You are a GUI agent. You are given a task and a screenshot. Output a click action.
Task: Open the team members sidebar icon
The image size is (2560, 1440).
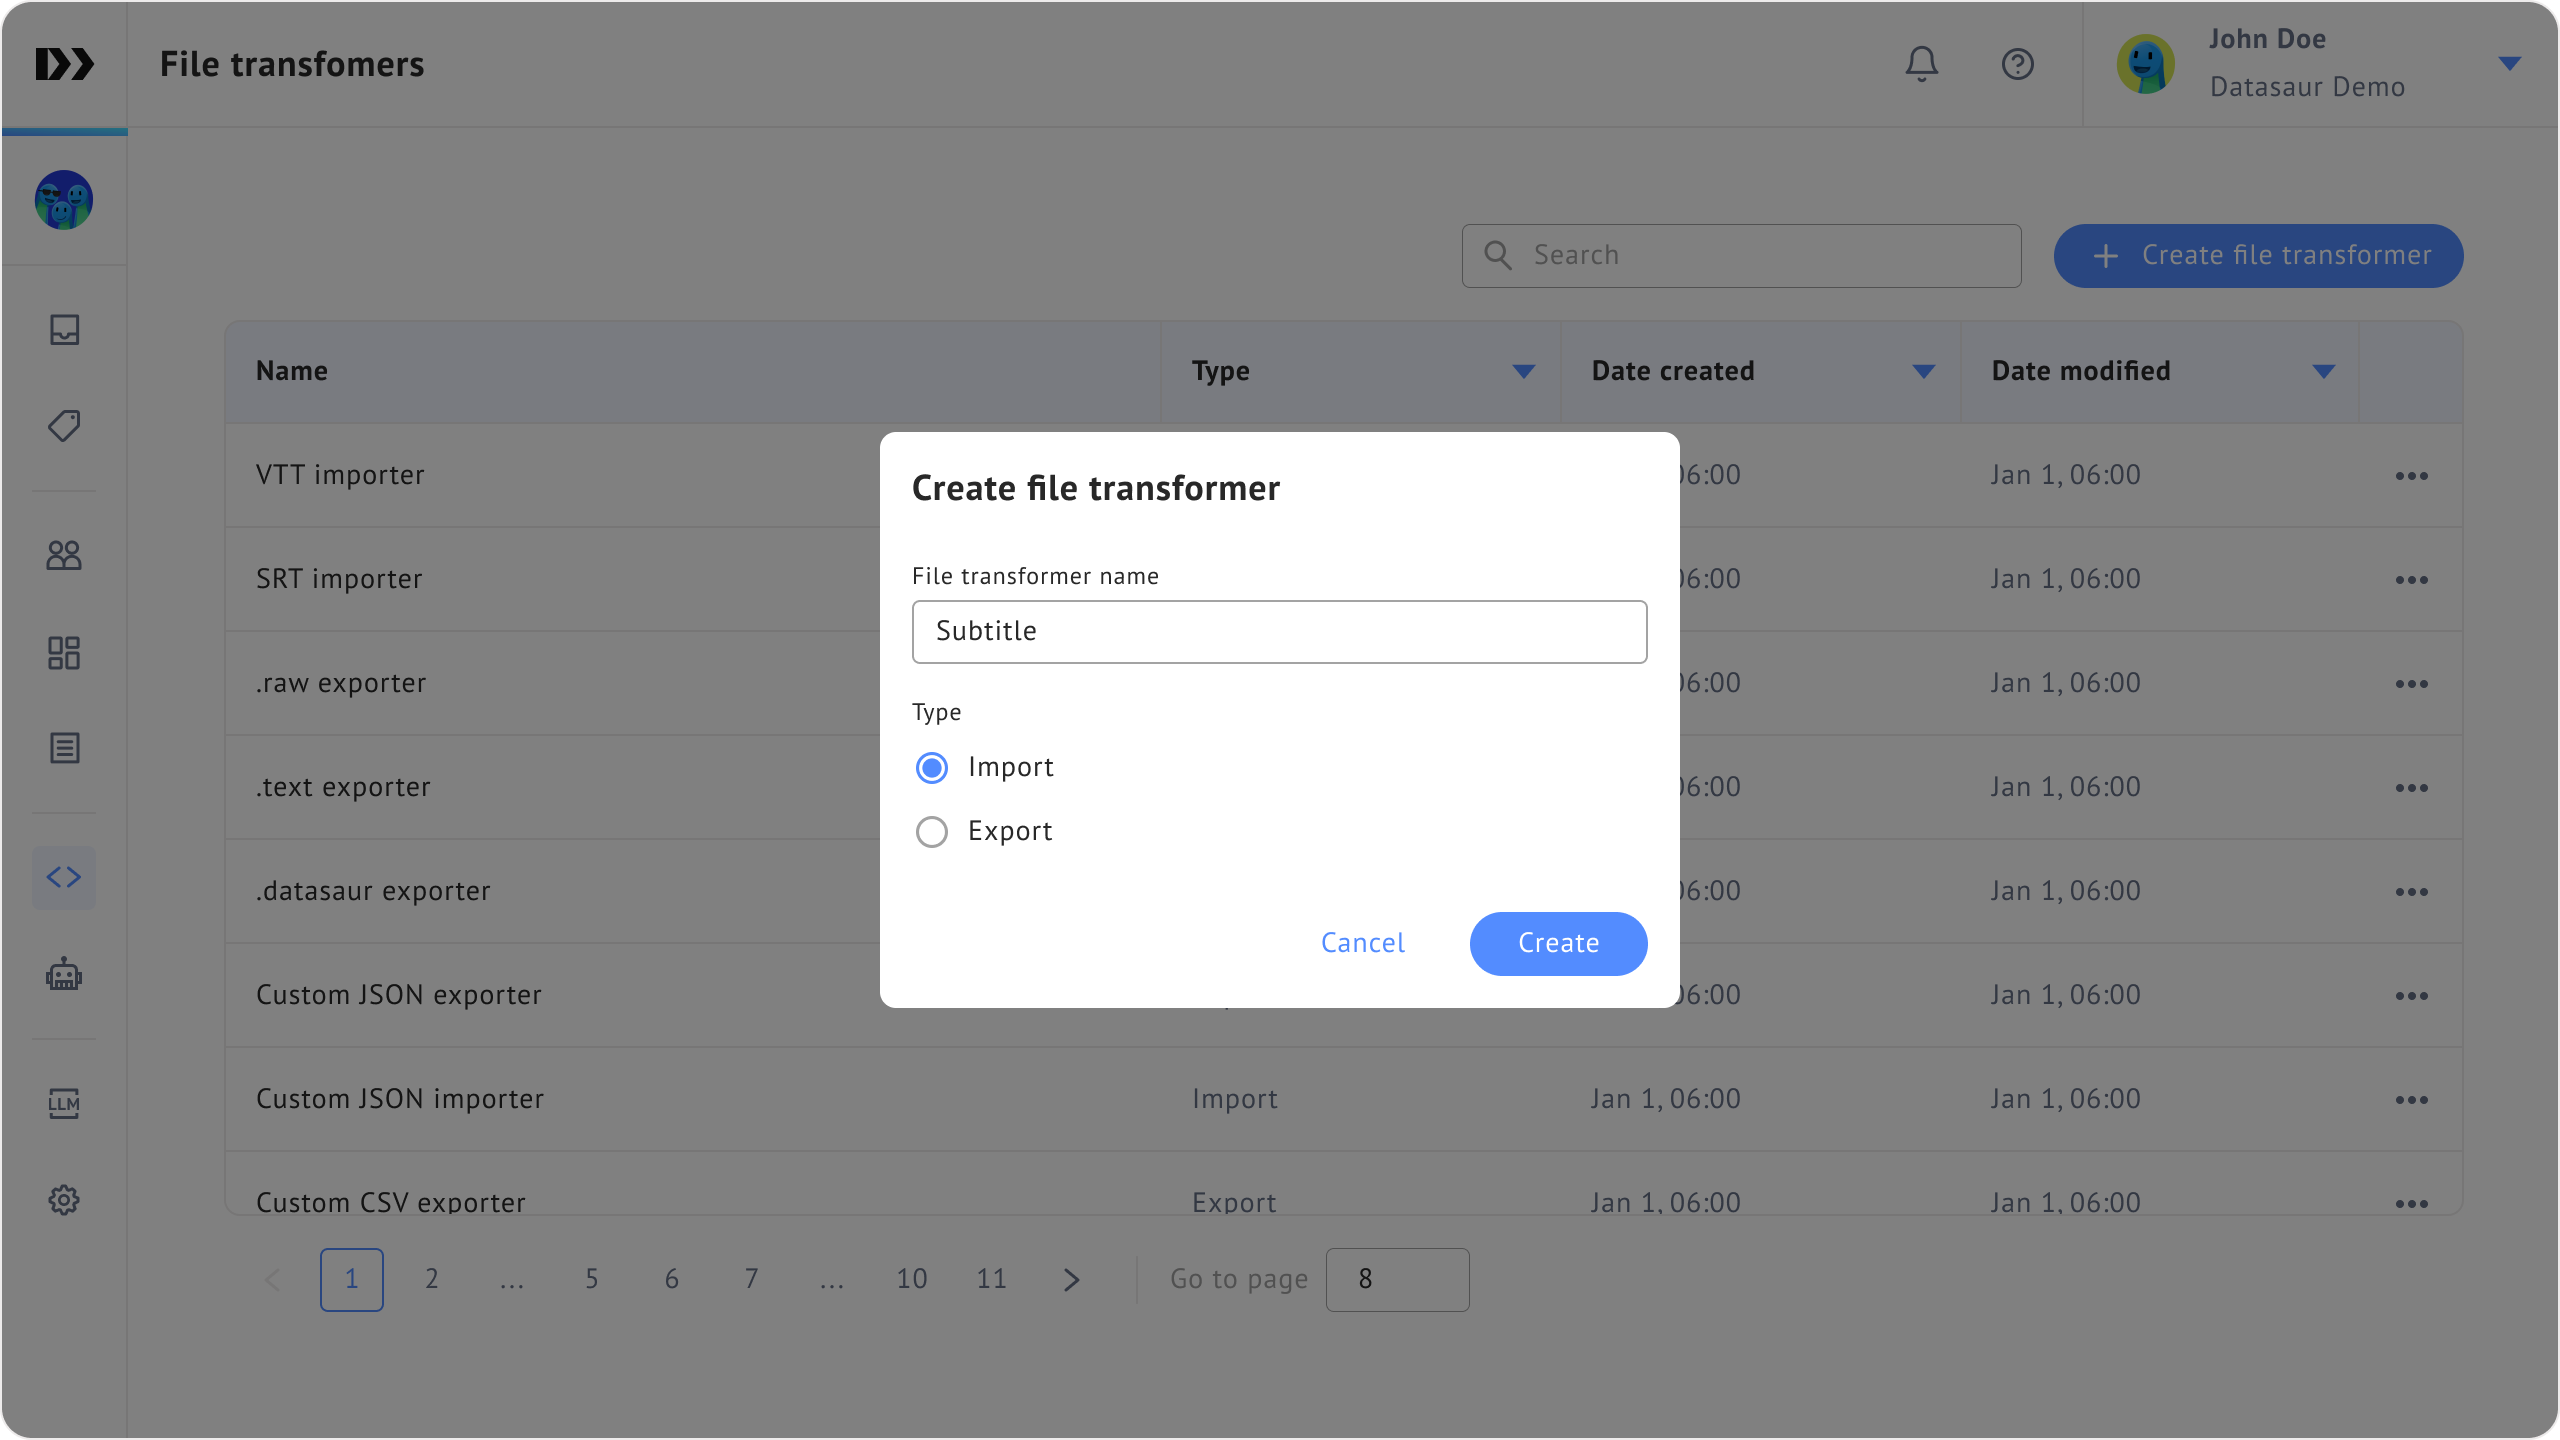pyautogui.click(x=64, y=555)
